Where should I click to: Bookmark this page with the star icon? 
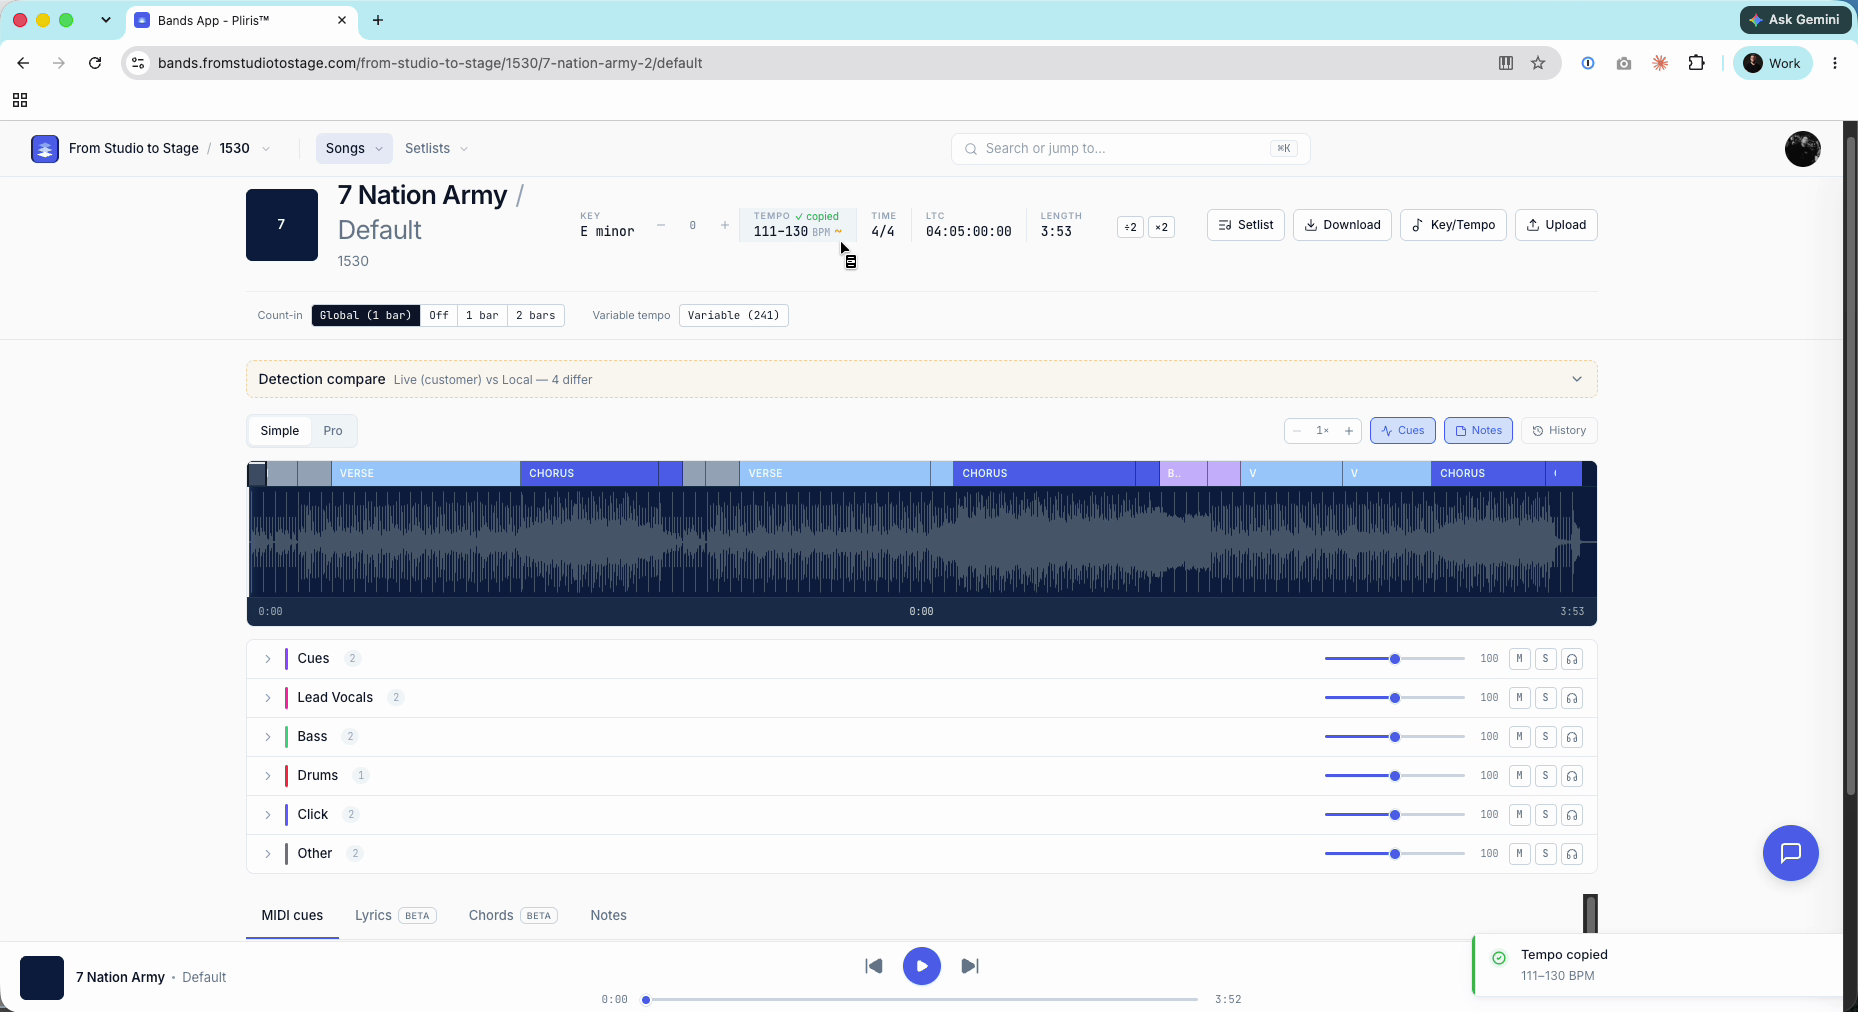coord(1538,63)
